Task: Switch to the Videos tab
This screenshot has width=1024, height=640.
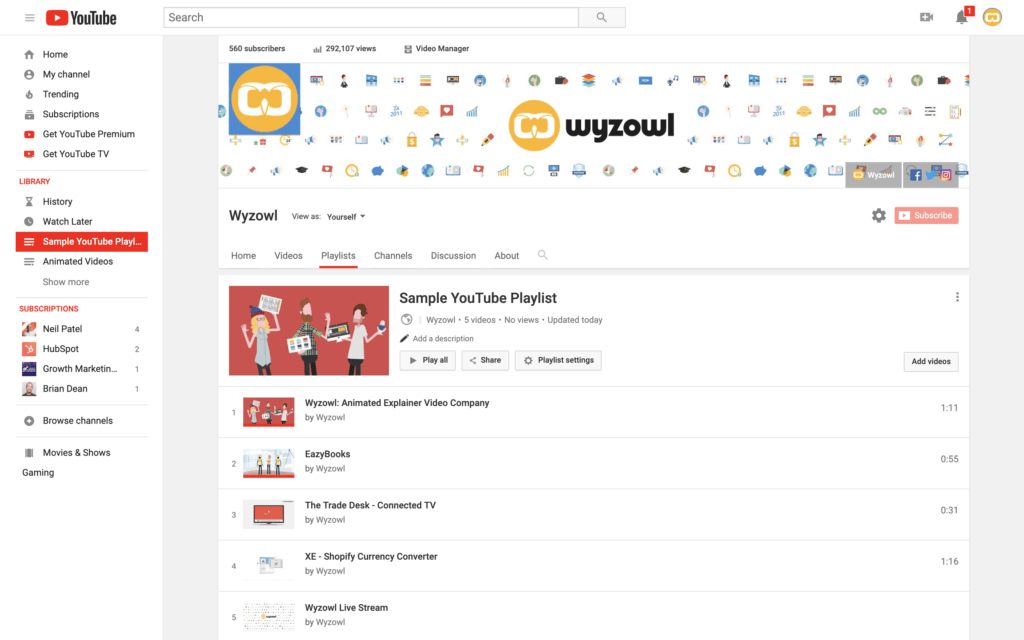Action: coord(288,255)
